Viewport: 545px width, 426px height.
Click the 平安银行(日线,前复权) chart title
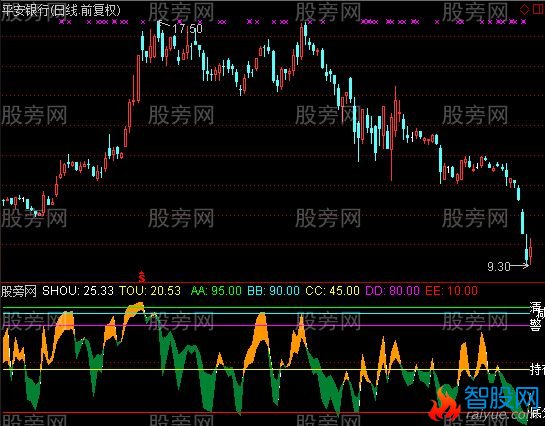tap(61, 10)
